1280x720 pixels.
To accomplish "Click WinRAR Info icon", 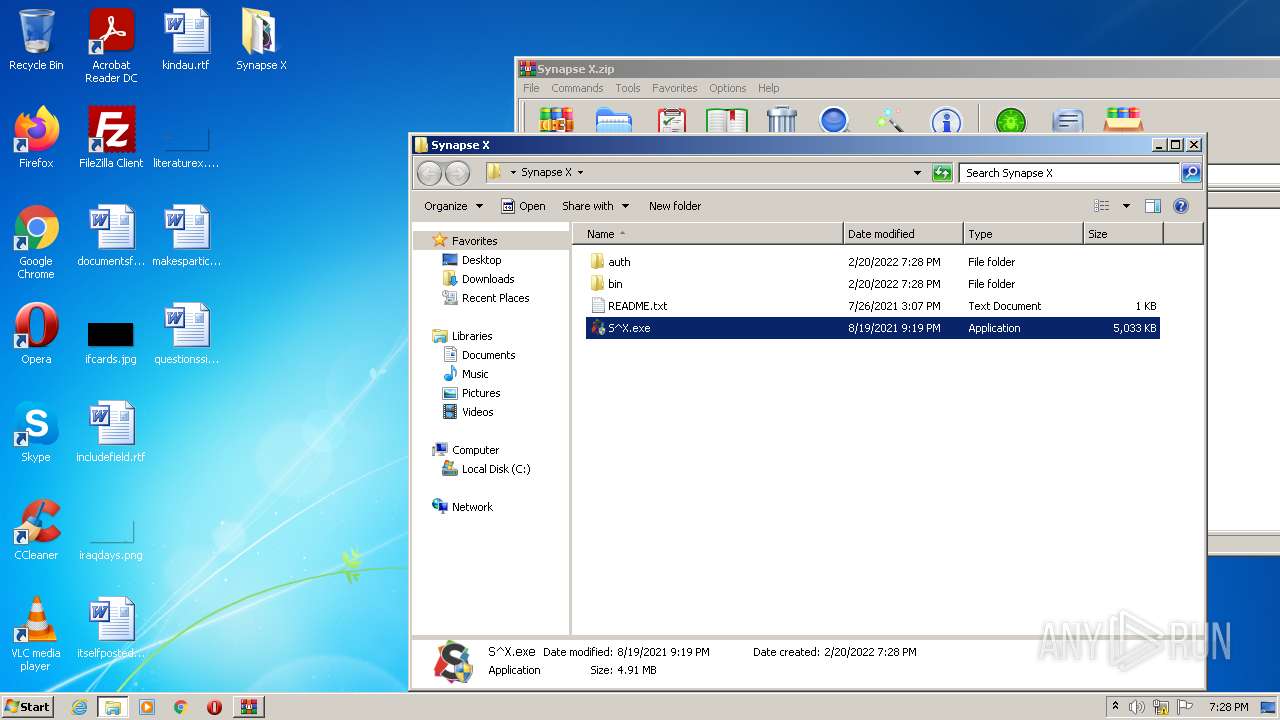I will click(x=946, y=120).
